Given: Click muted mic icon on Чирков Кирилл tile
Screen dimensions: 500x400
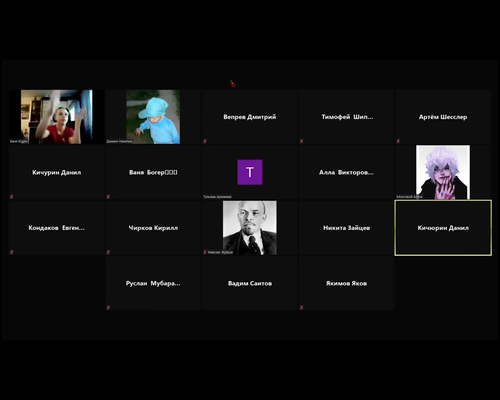Looking at the screenshot, I should 108,252.
